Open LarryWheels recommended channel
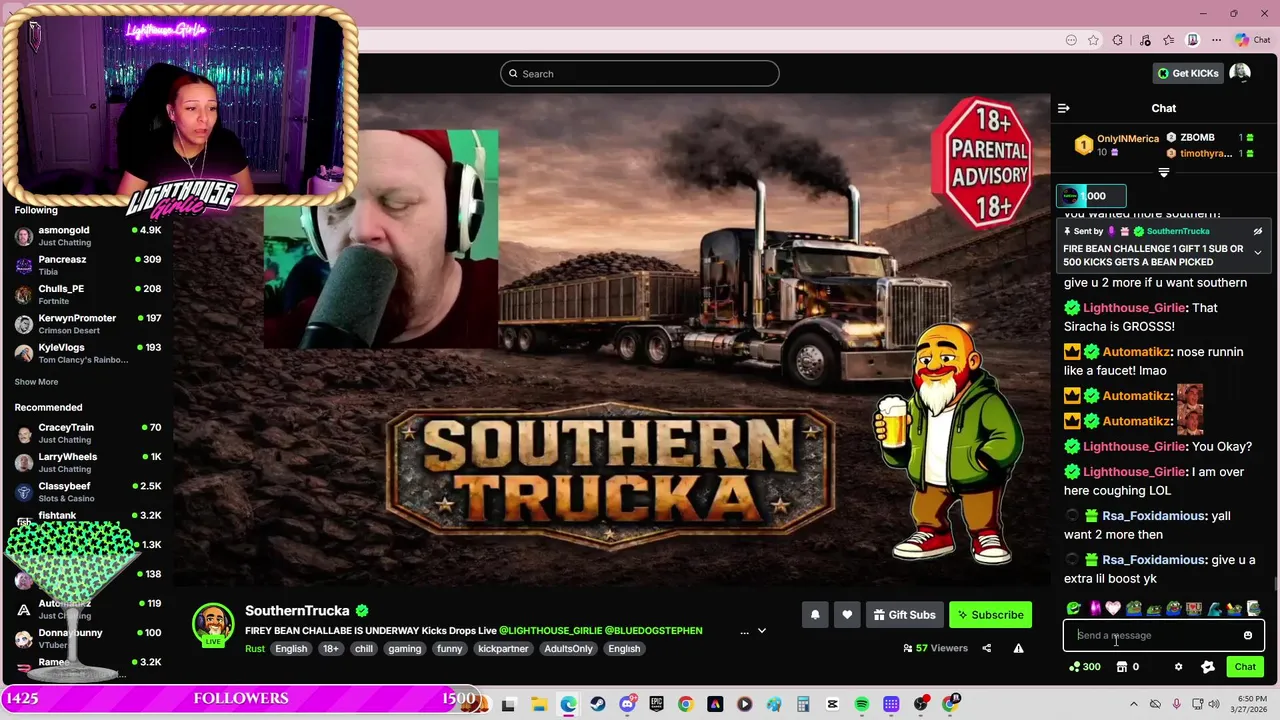1280x720 pixels. [x=88, y=462]
